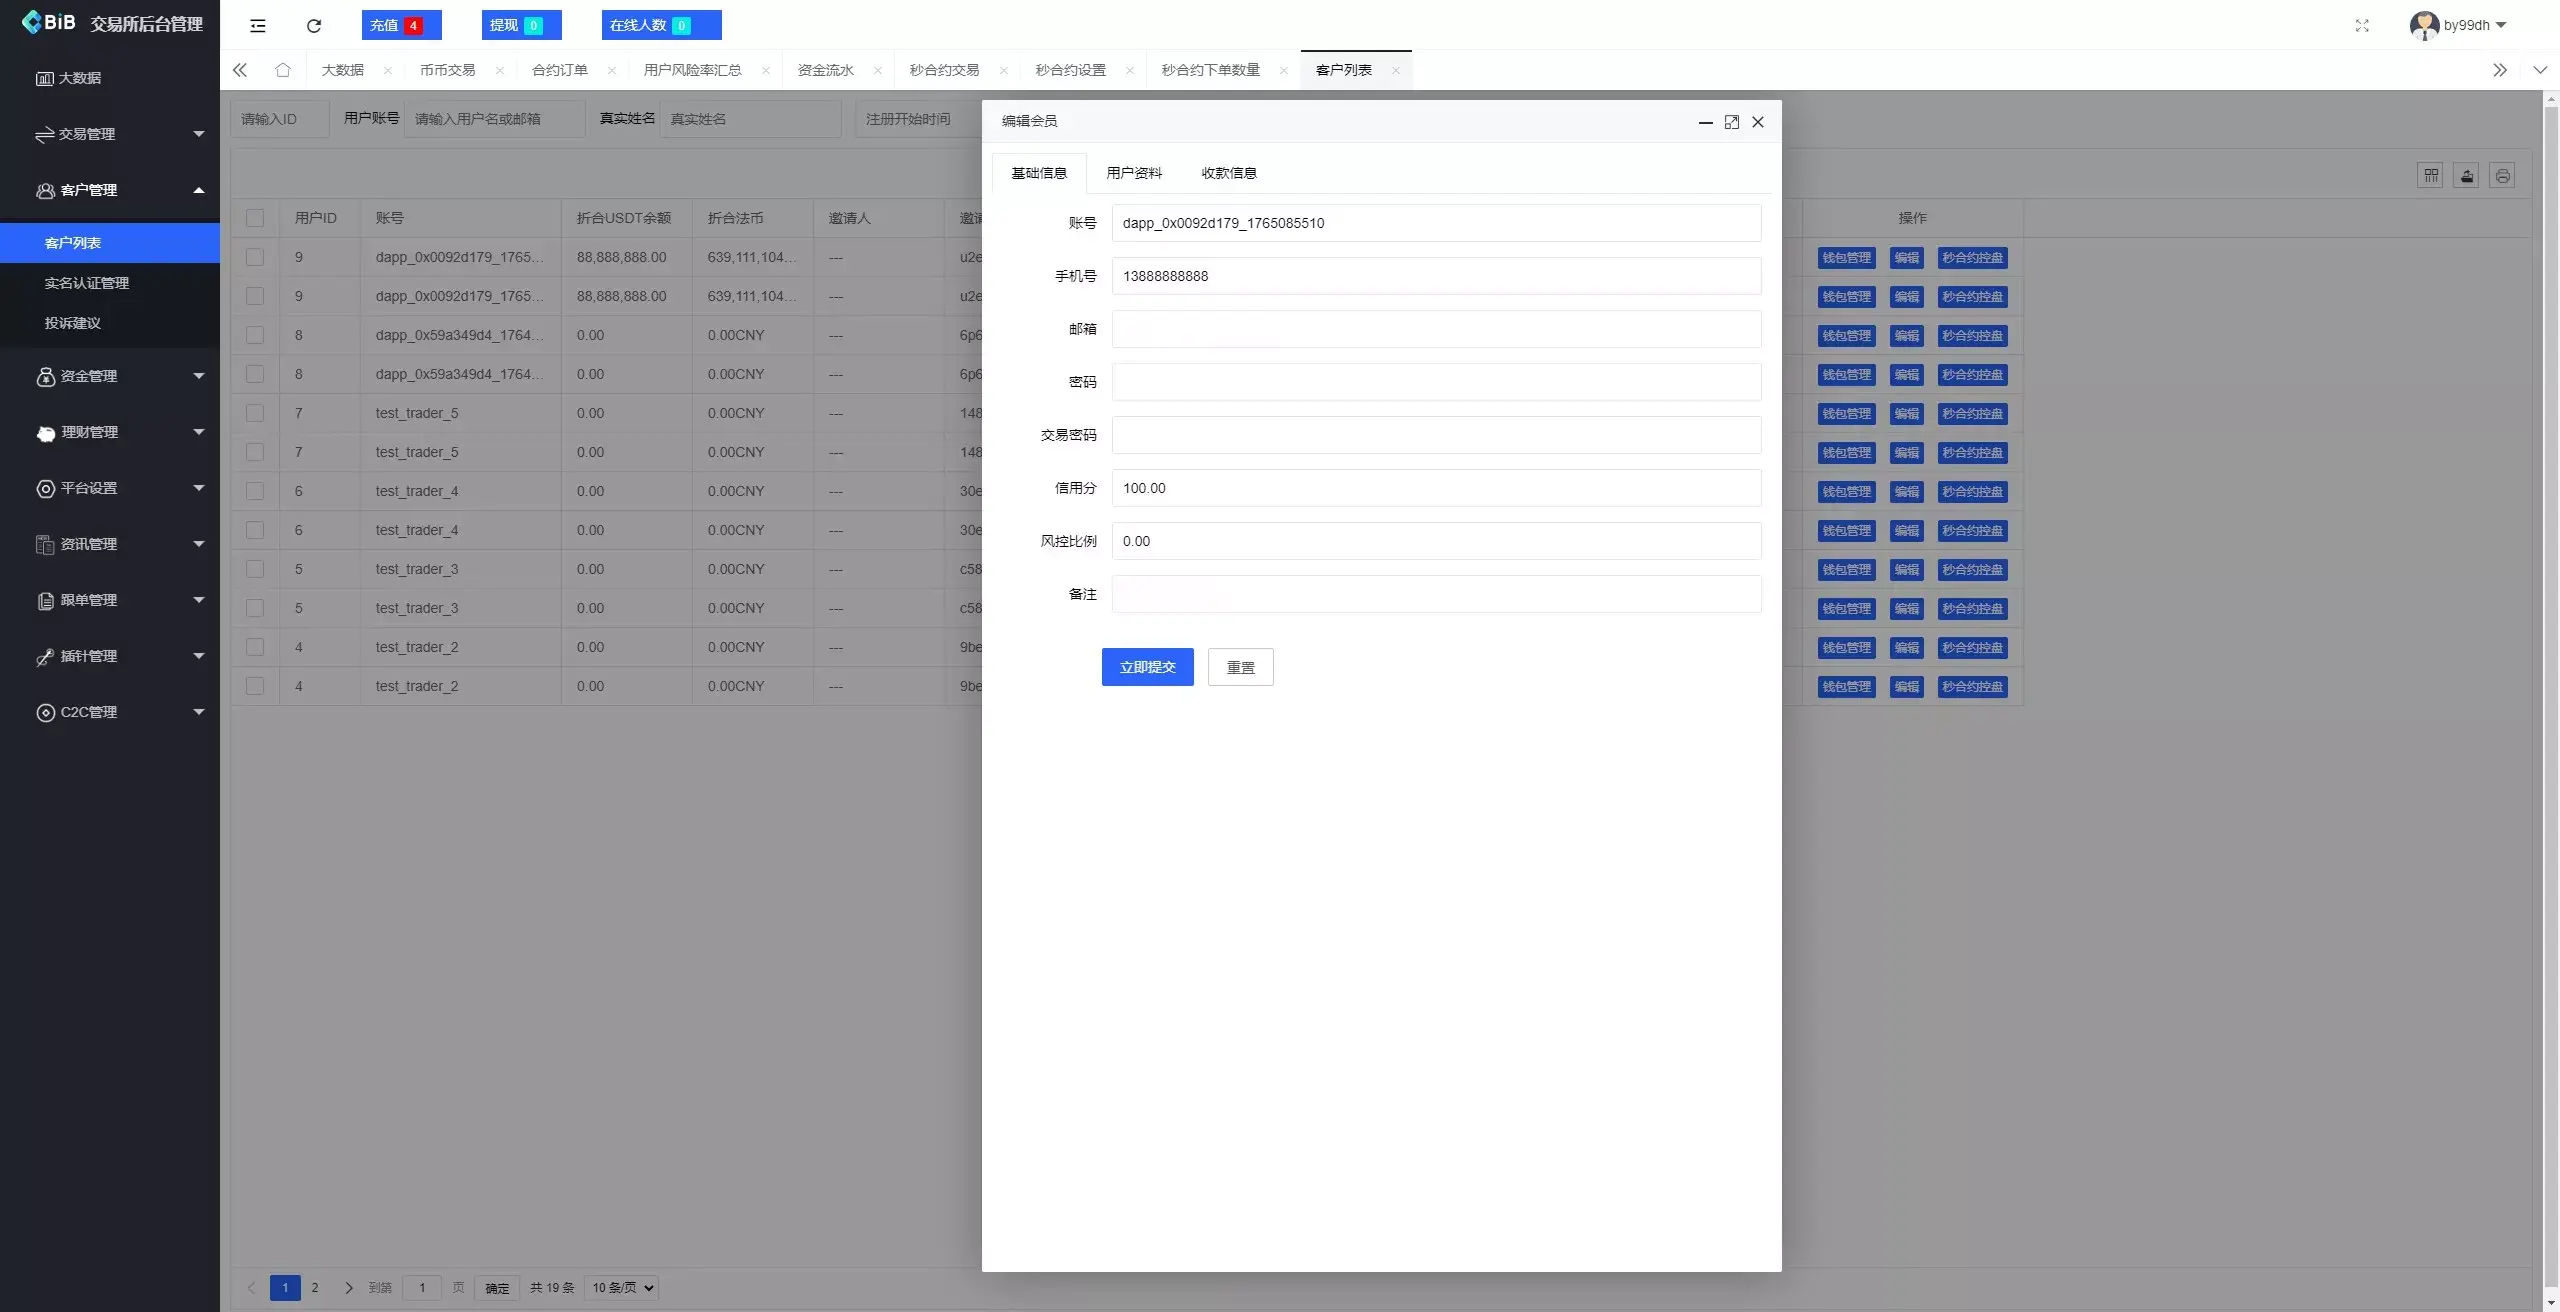Check the checkbox for user ID 9 row
The image size is (2560, 1312).
255,257
